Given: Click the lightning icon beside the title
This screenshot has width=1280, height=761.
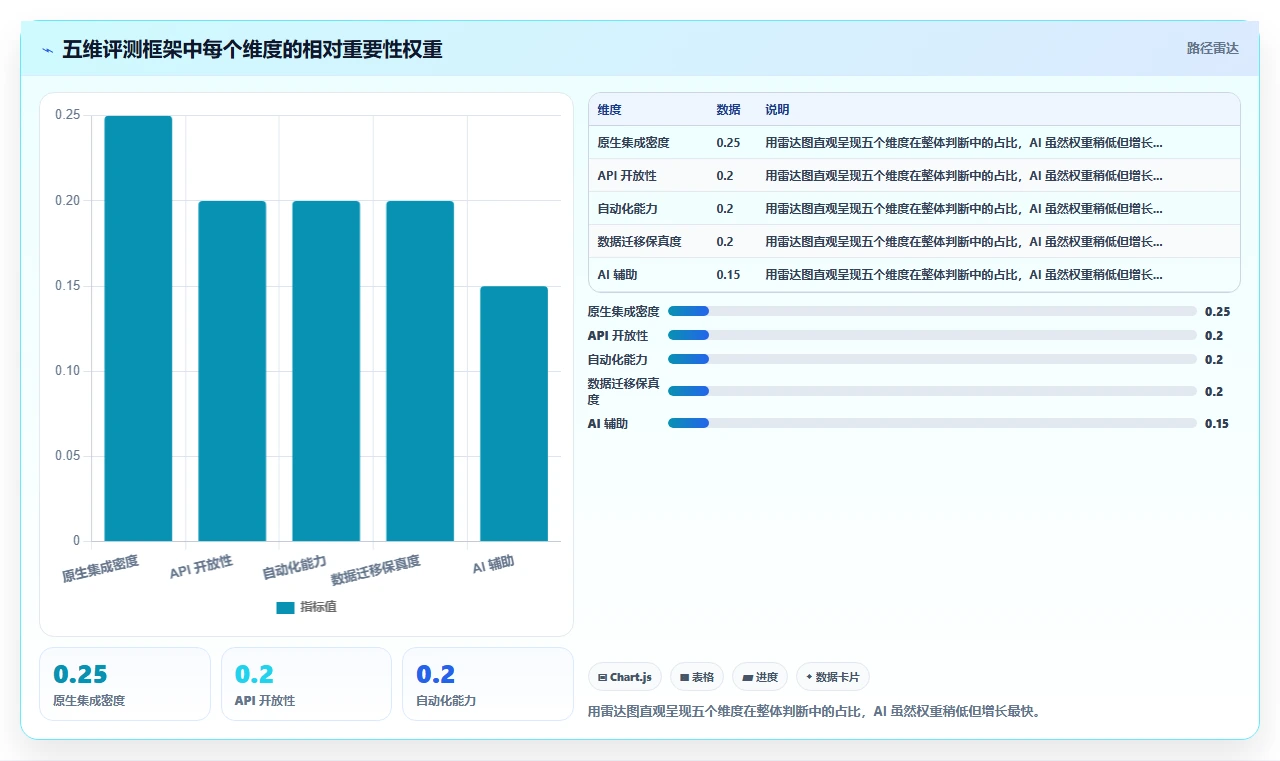Looking at the screenshot, I should click(48, 50).
